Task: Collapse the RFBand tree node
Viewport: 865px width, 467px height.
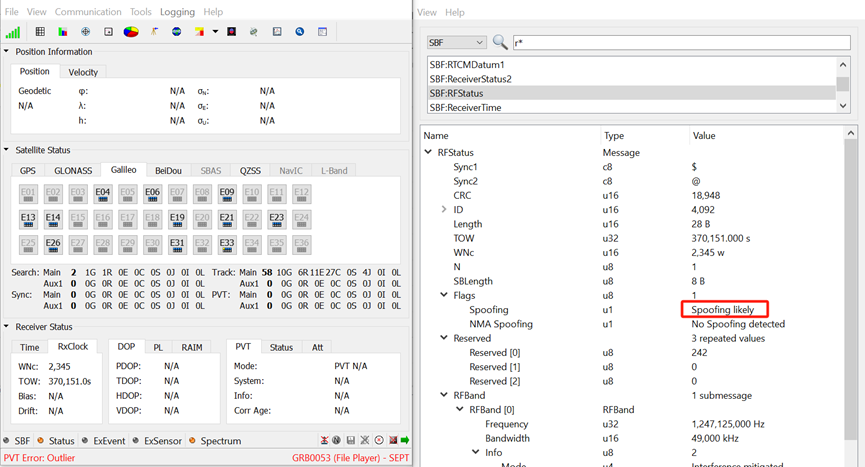Action: coord(444,395)
